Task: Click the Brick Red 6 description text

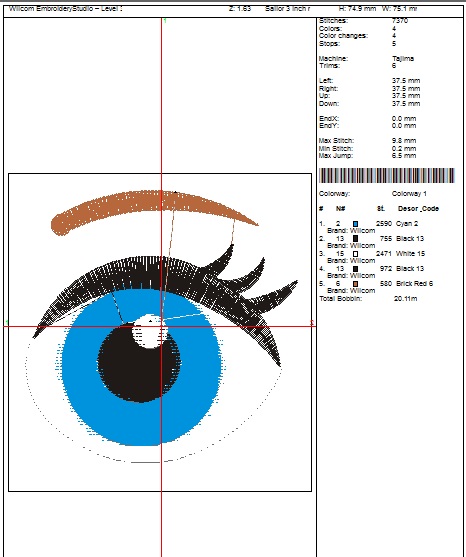Action: tap(414, 283)
